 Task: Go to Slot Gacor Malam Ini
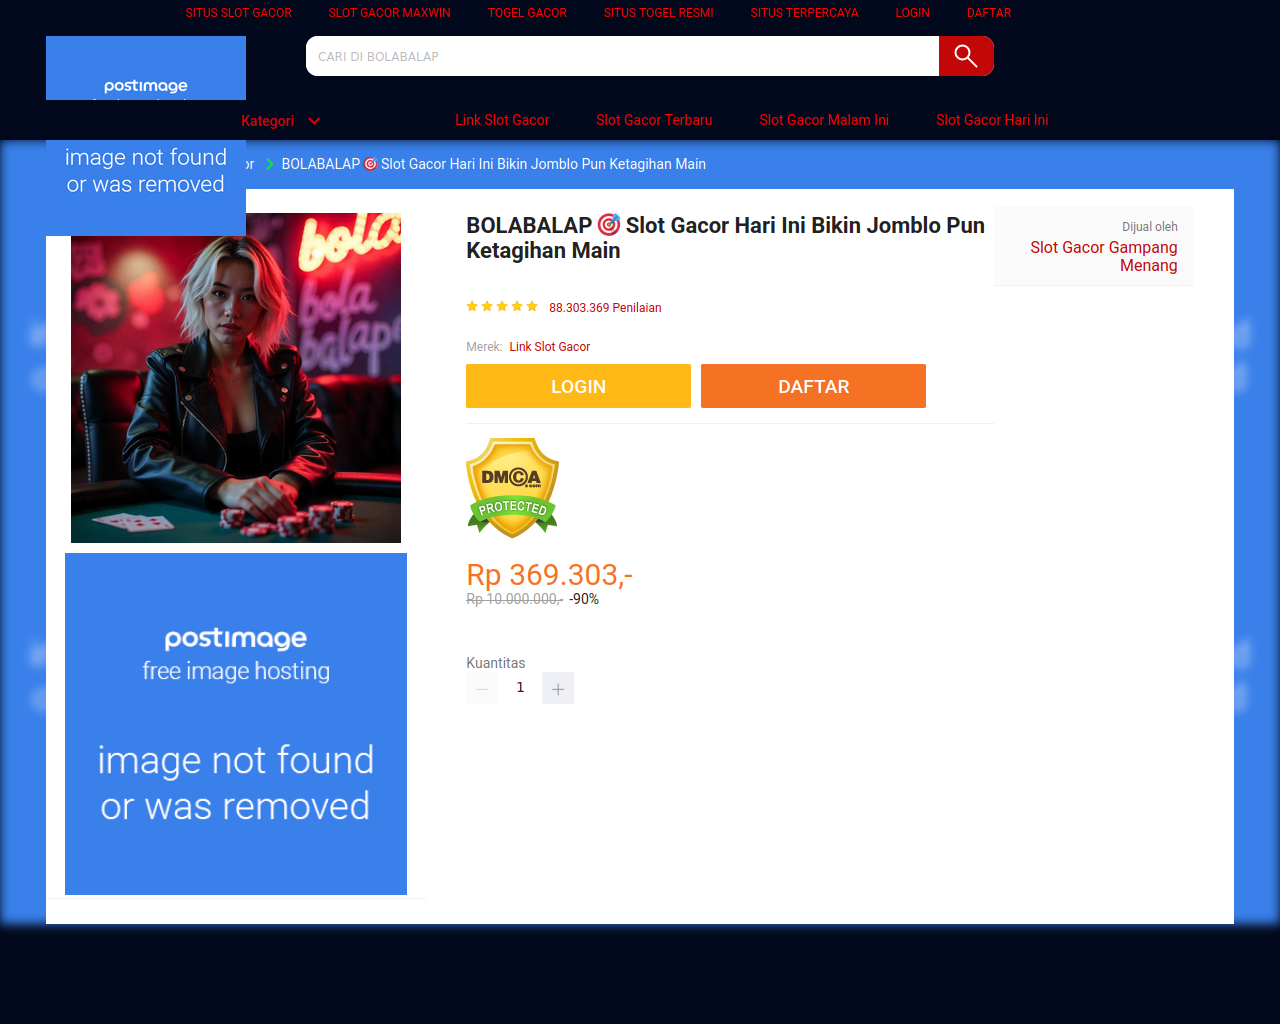(824, 120)
